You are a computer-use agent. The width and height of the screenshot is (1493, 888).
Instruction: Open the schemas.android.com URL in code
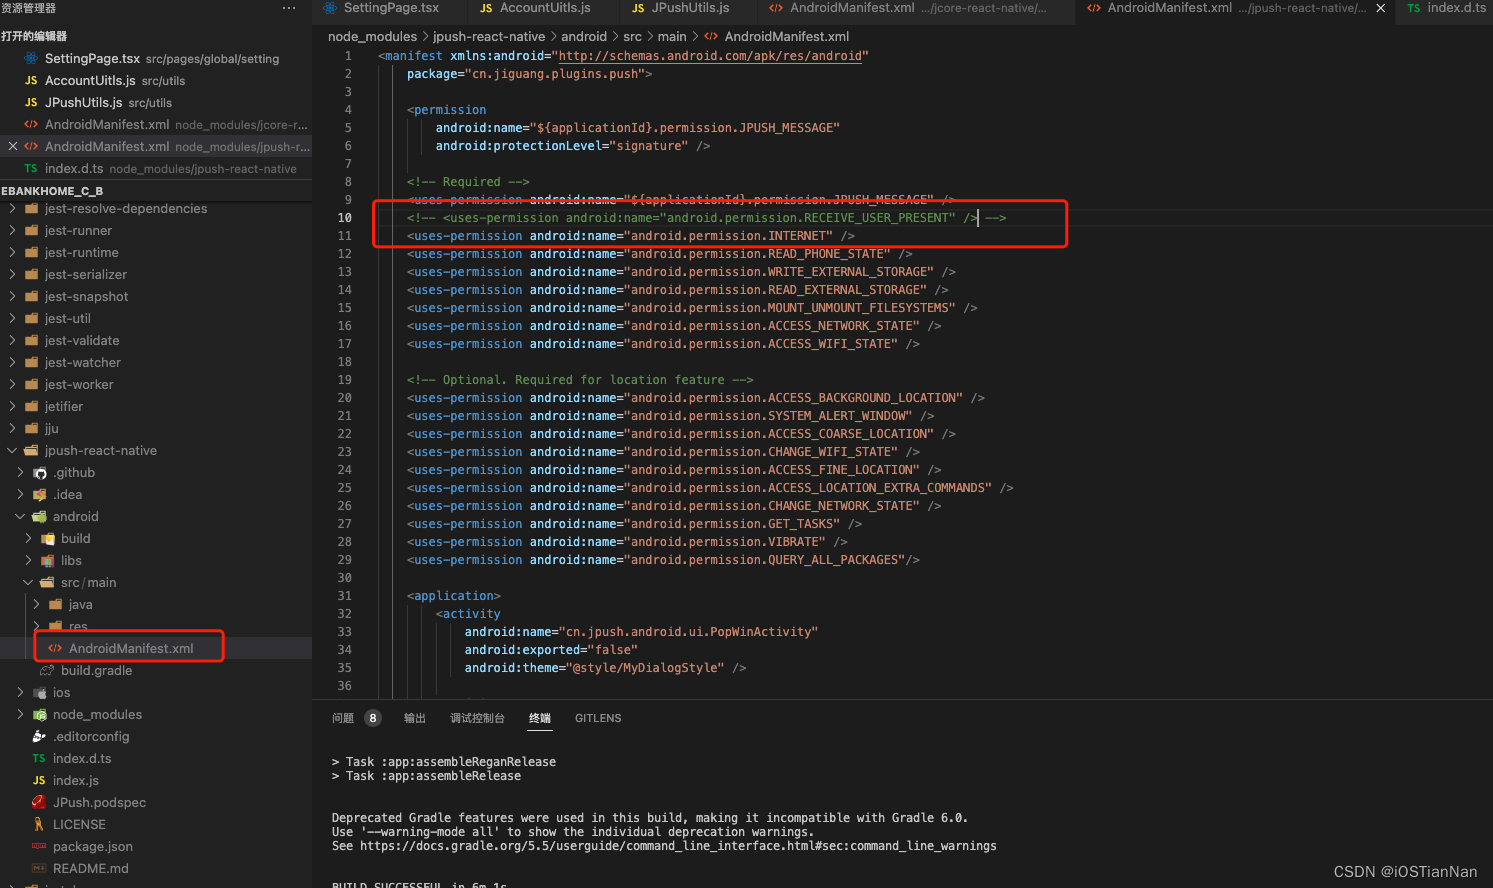click(710, 56)
